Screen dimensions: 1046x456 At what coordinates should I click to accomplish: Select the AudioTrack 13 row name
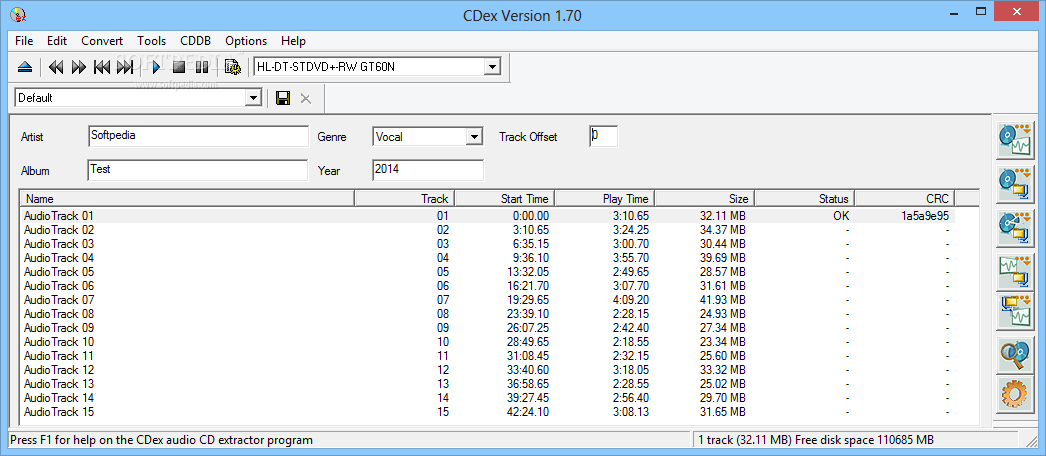[59, 384]
